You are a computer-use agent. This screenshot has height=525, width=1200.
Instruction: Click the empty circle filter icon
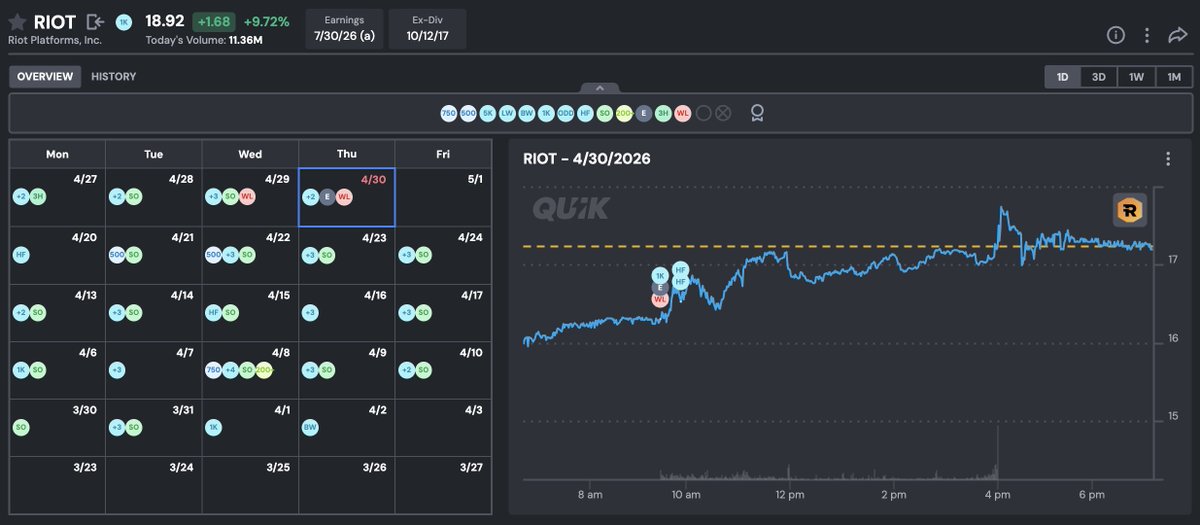[703, 113]
